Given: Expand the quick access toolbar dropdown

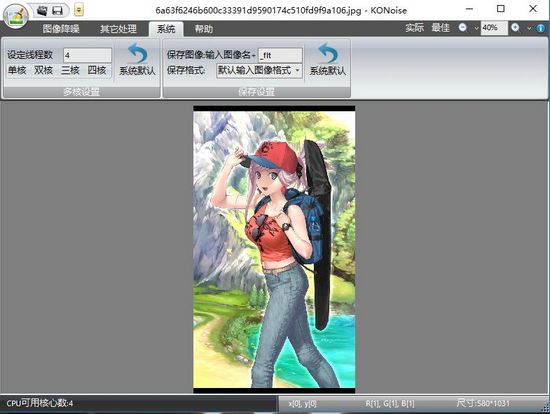Looking at the screenshot, I should [x=79, y=10].
